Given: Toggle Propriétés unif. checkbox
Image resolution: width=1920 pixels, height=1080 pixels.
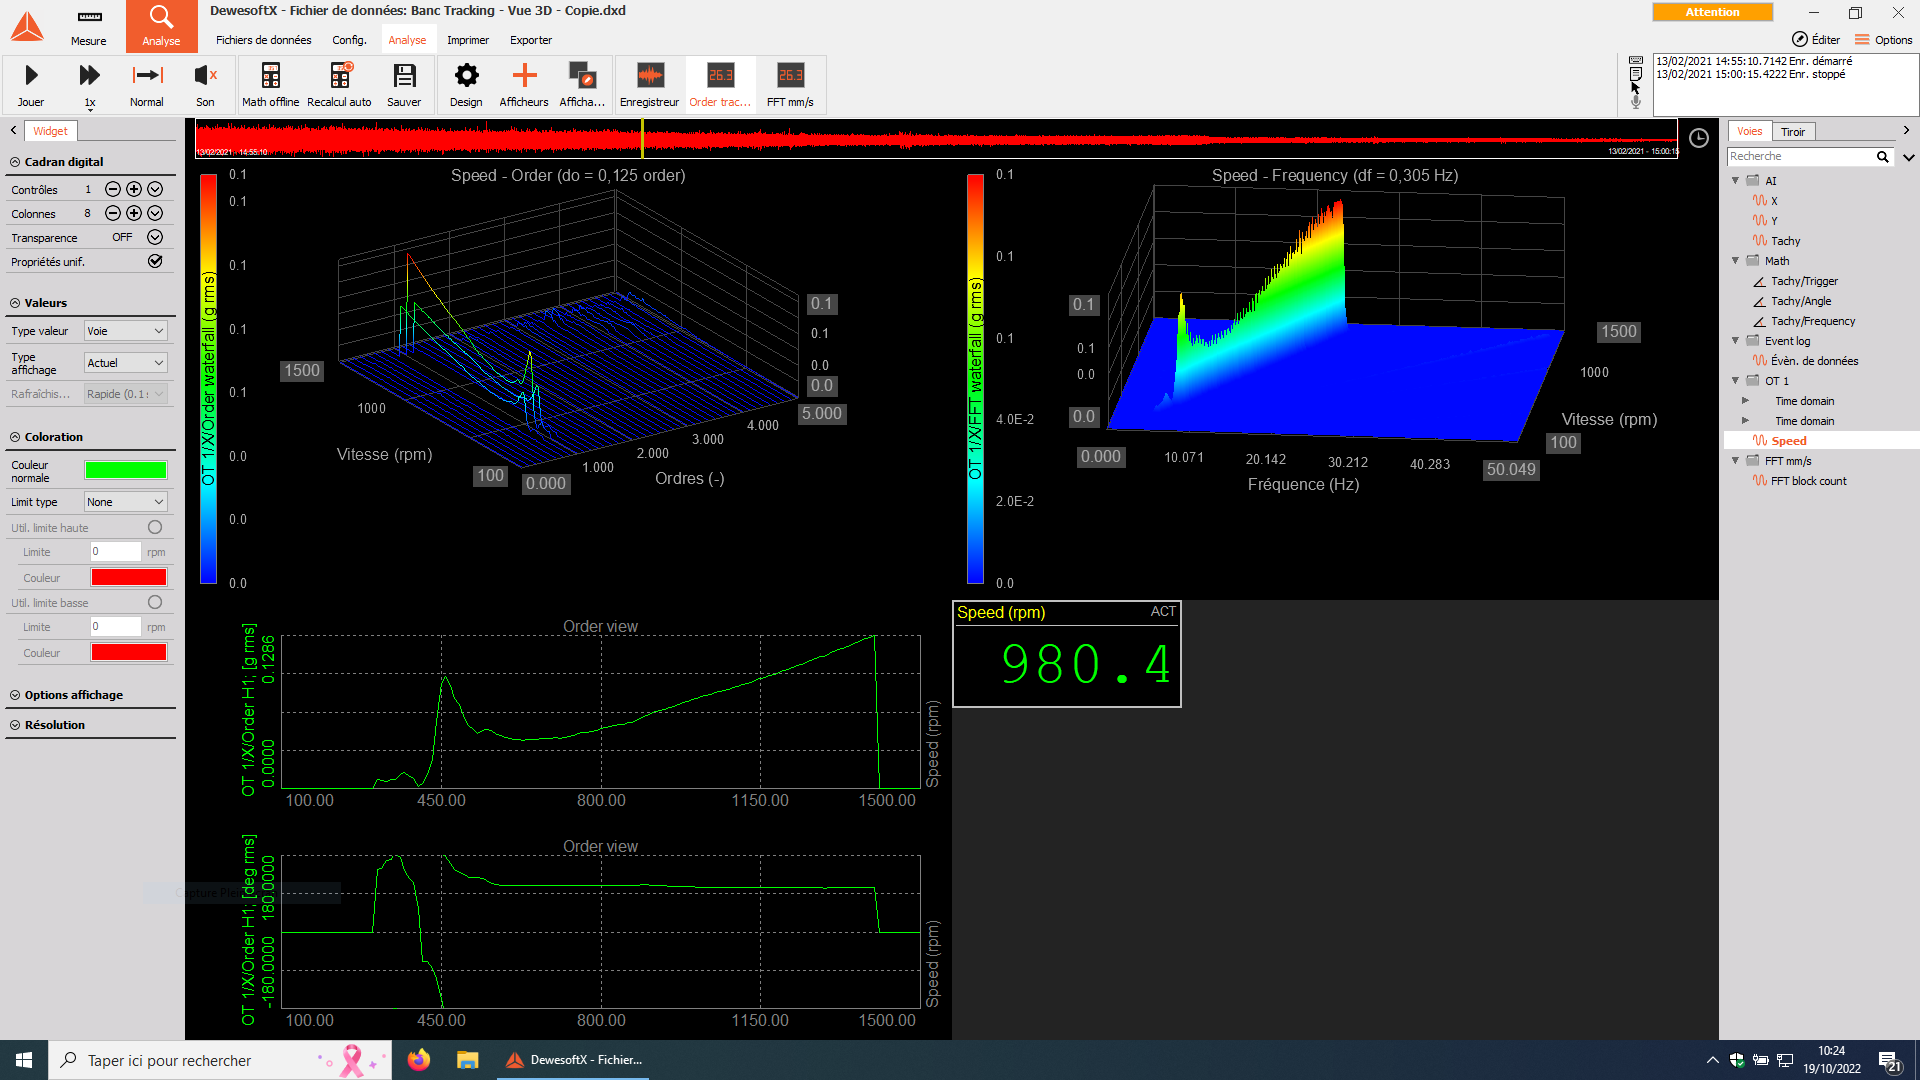Looking at the screenshot, I should (155, 261).
